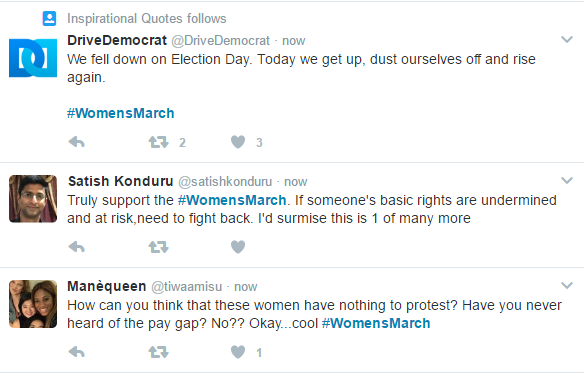The width and height of the screenshot is (584, 375).
Task: Open more options chevron on Satish Konduru tweet
Action: [566, 181]
